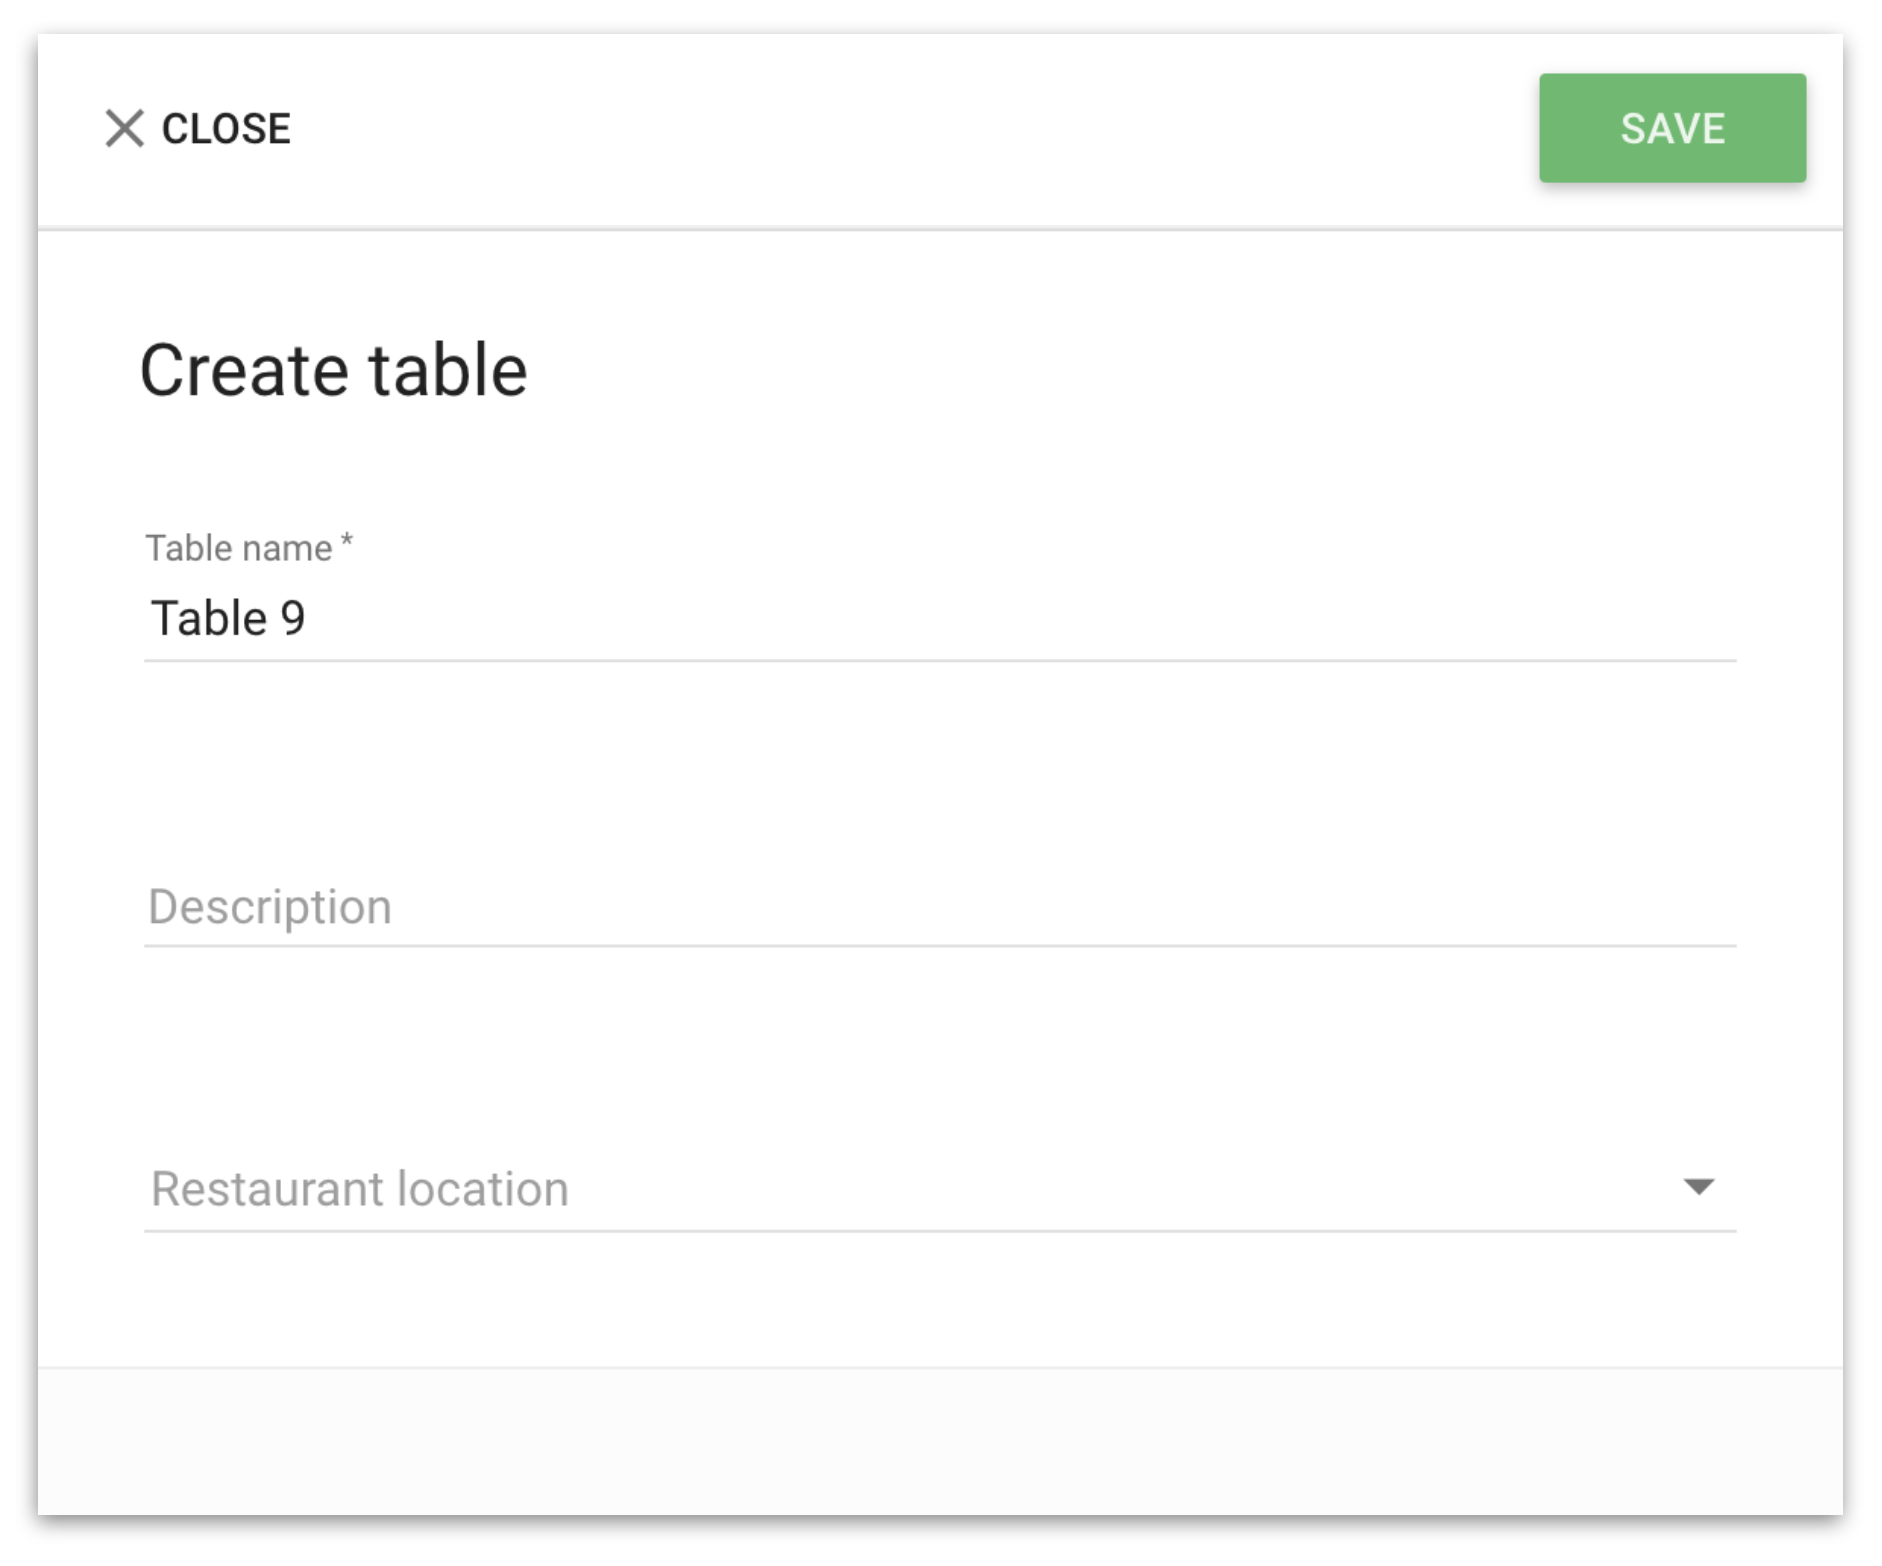
Task: Click the gray footer area of dialog
Action: 940,1441
